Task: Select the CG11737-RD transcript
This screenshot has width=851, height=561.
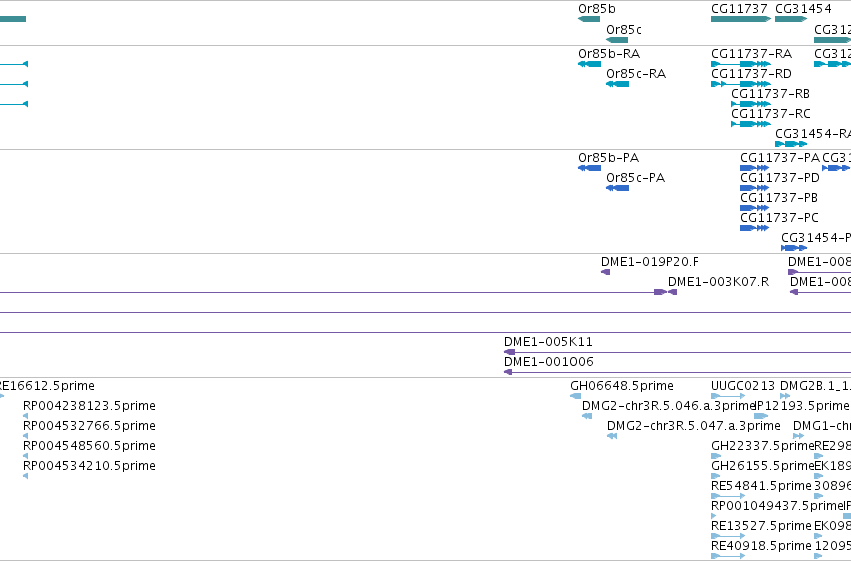Action: coord(741,84)
